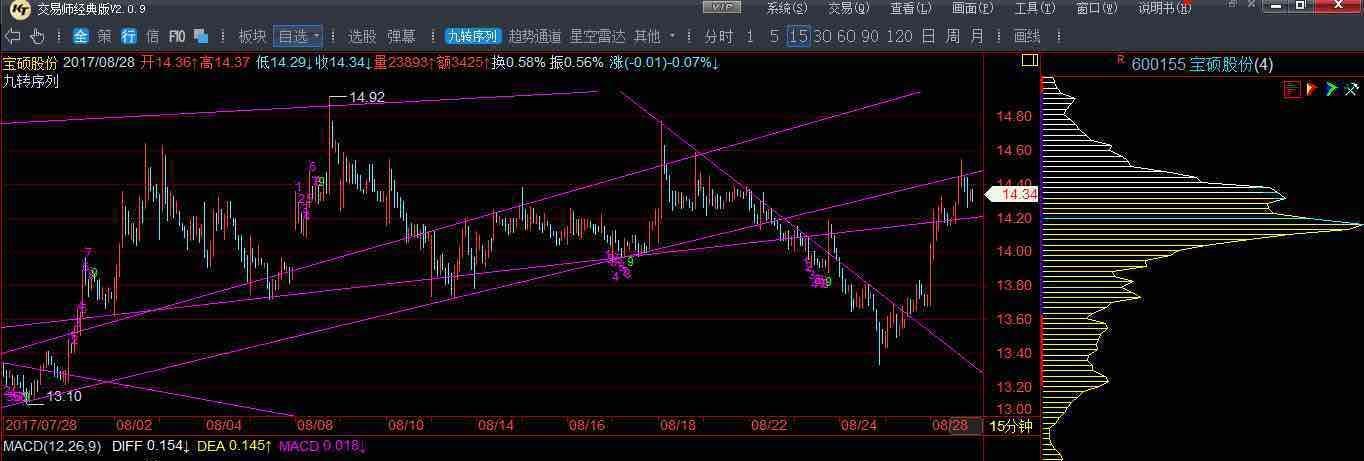Click the 08/28 date on time axis
The height and width of the screenshot is (461, 1364).
(x=948, y=426)
